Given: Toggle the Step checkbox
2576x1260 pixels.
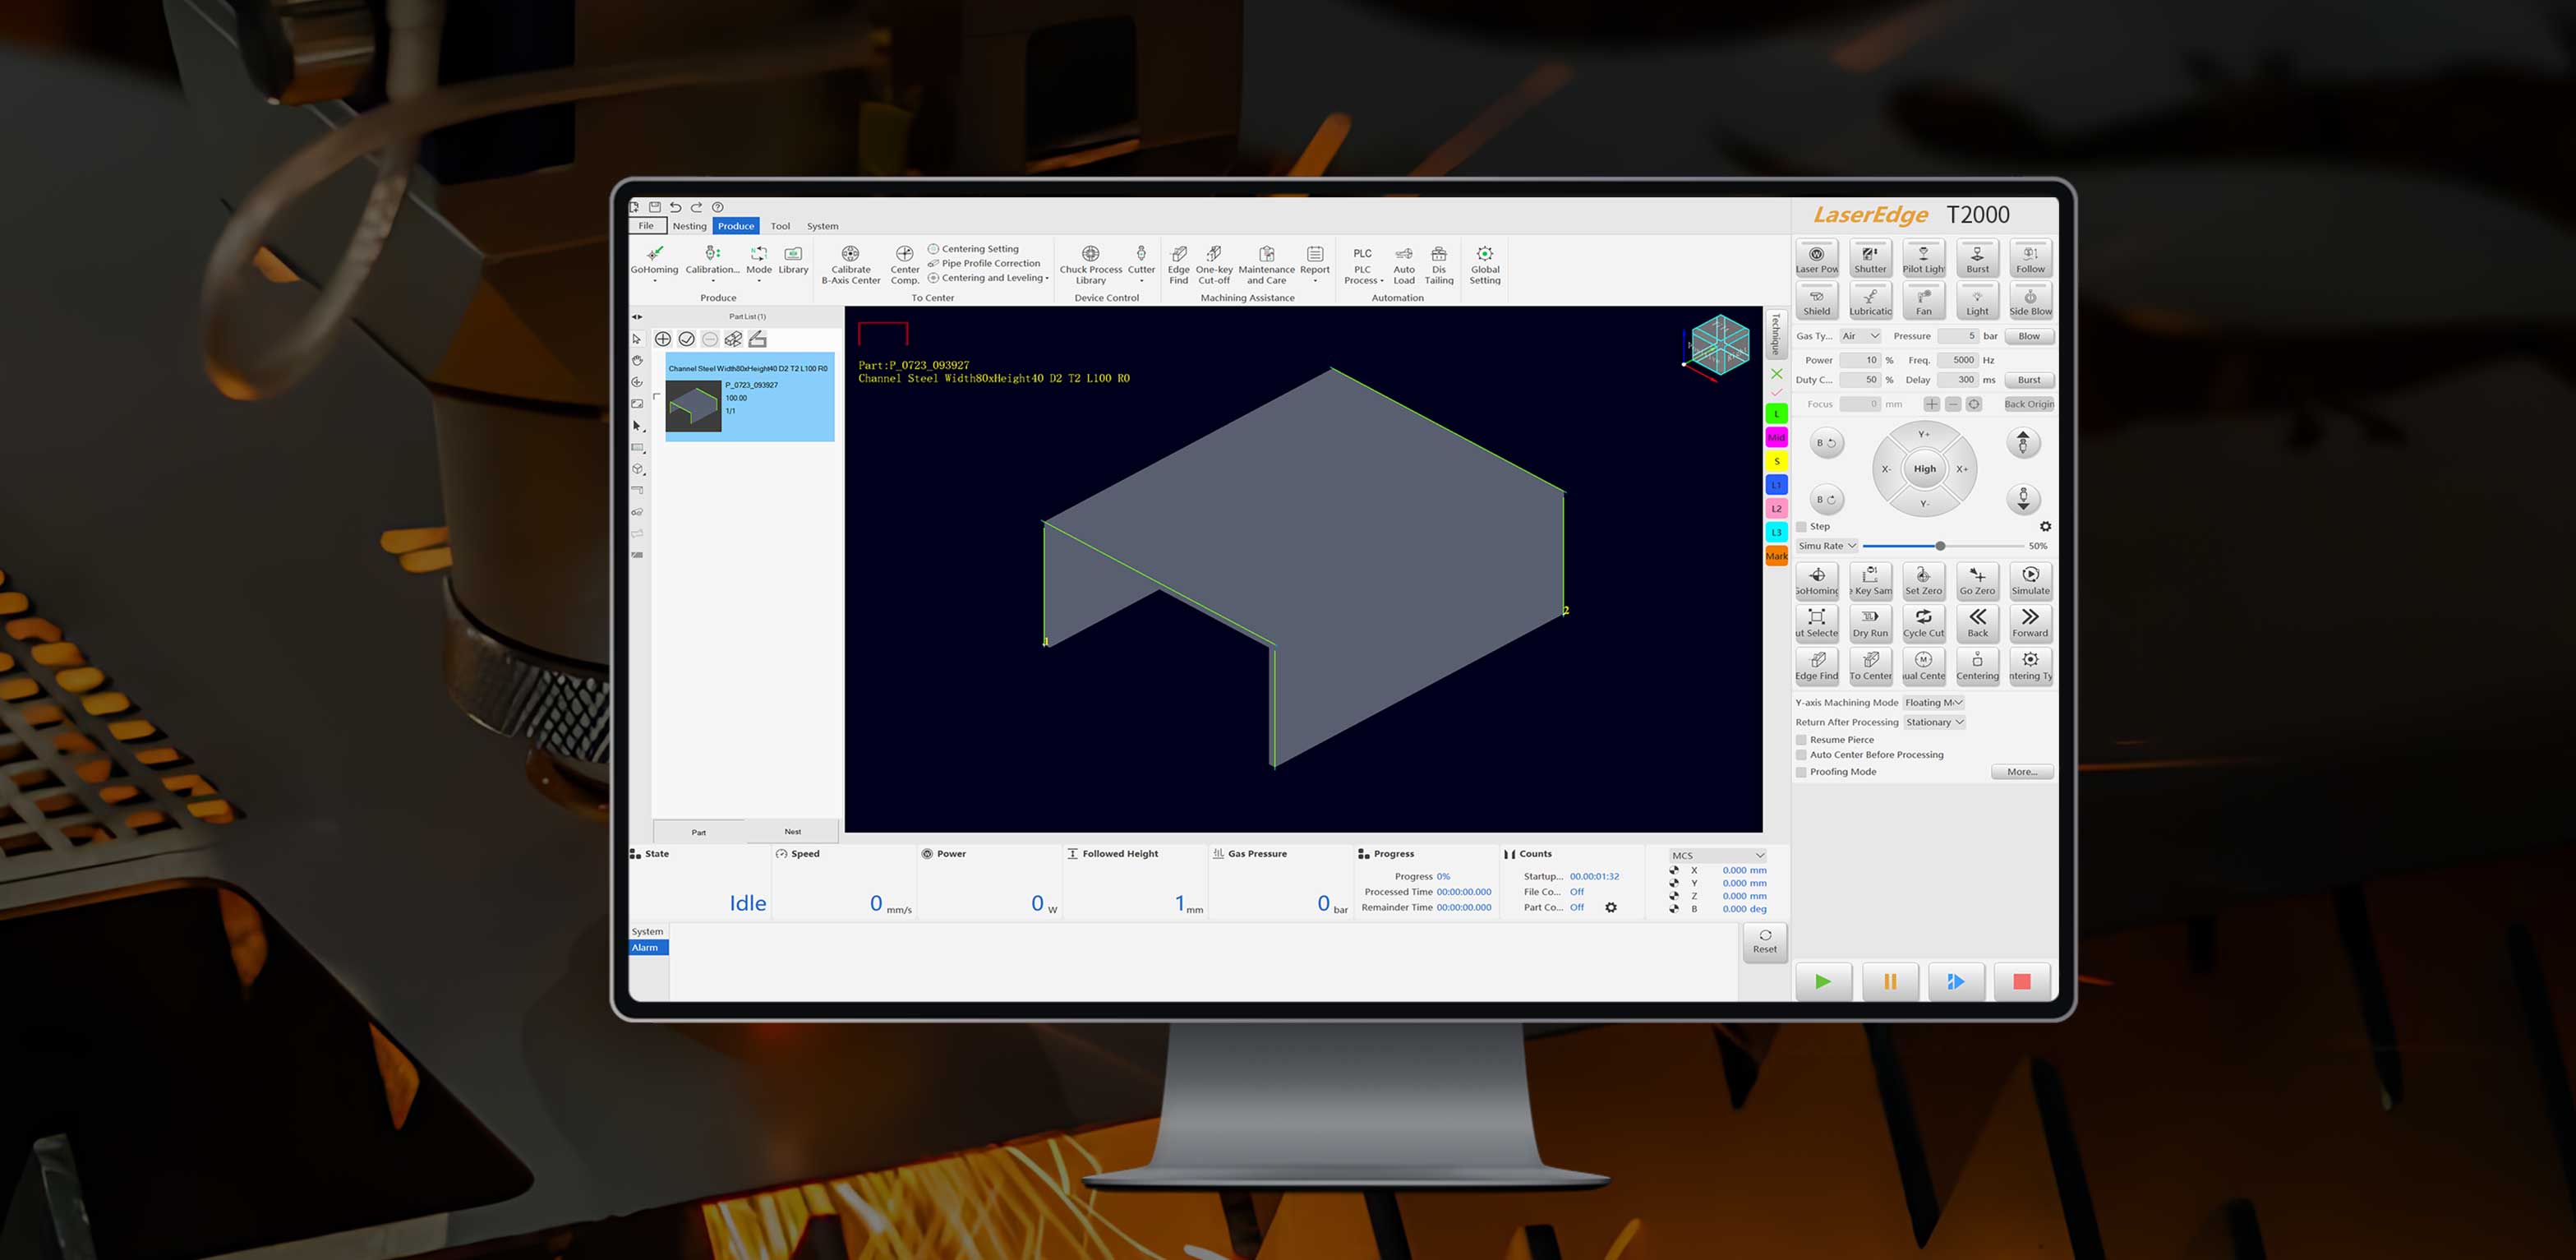Looking at the screenshot, I should click(1801, 527).
